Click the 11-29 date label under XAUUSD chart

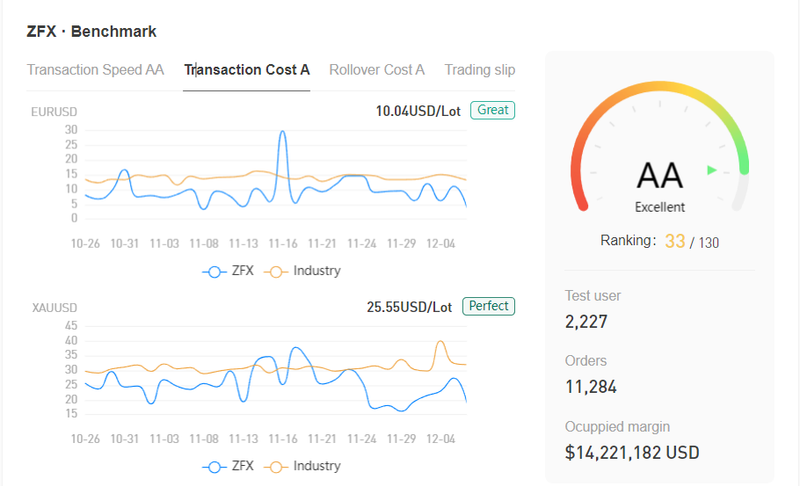pyautogui.click(x=402, y=439)
